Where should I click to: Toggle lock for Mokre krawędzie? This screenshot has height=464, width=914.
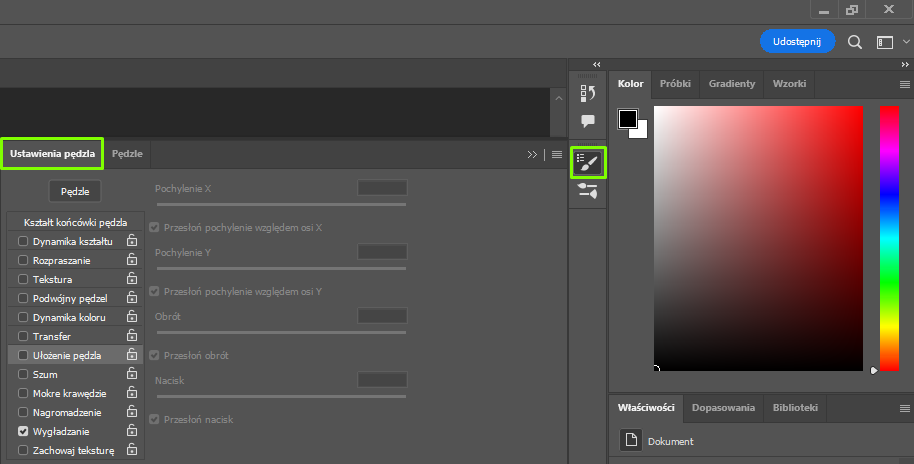click(x=132, y=392)
